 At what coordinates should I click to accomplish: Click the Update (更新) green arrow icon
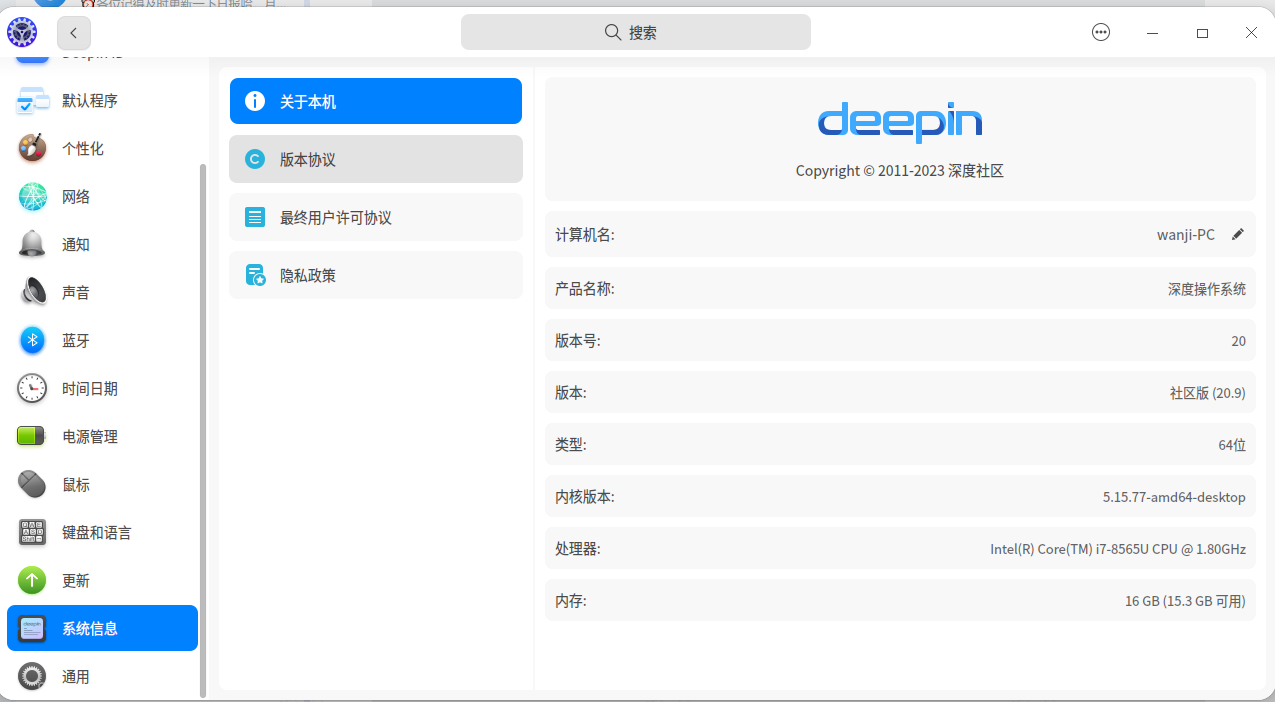click(32, 580)
